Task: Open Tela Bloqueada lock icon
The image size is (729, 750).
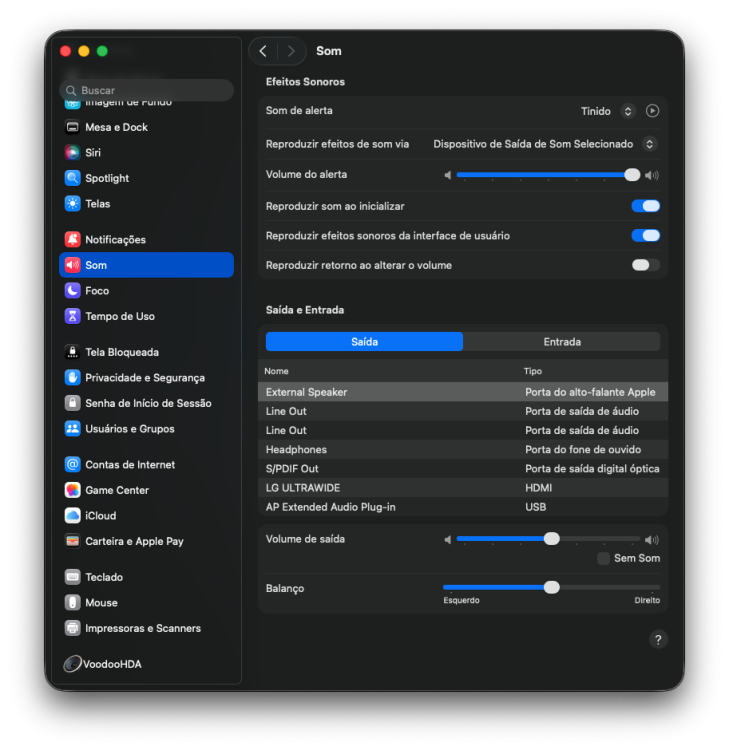Action: pyautogui.click(x=72, y=352)
